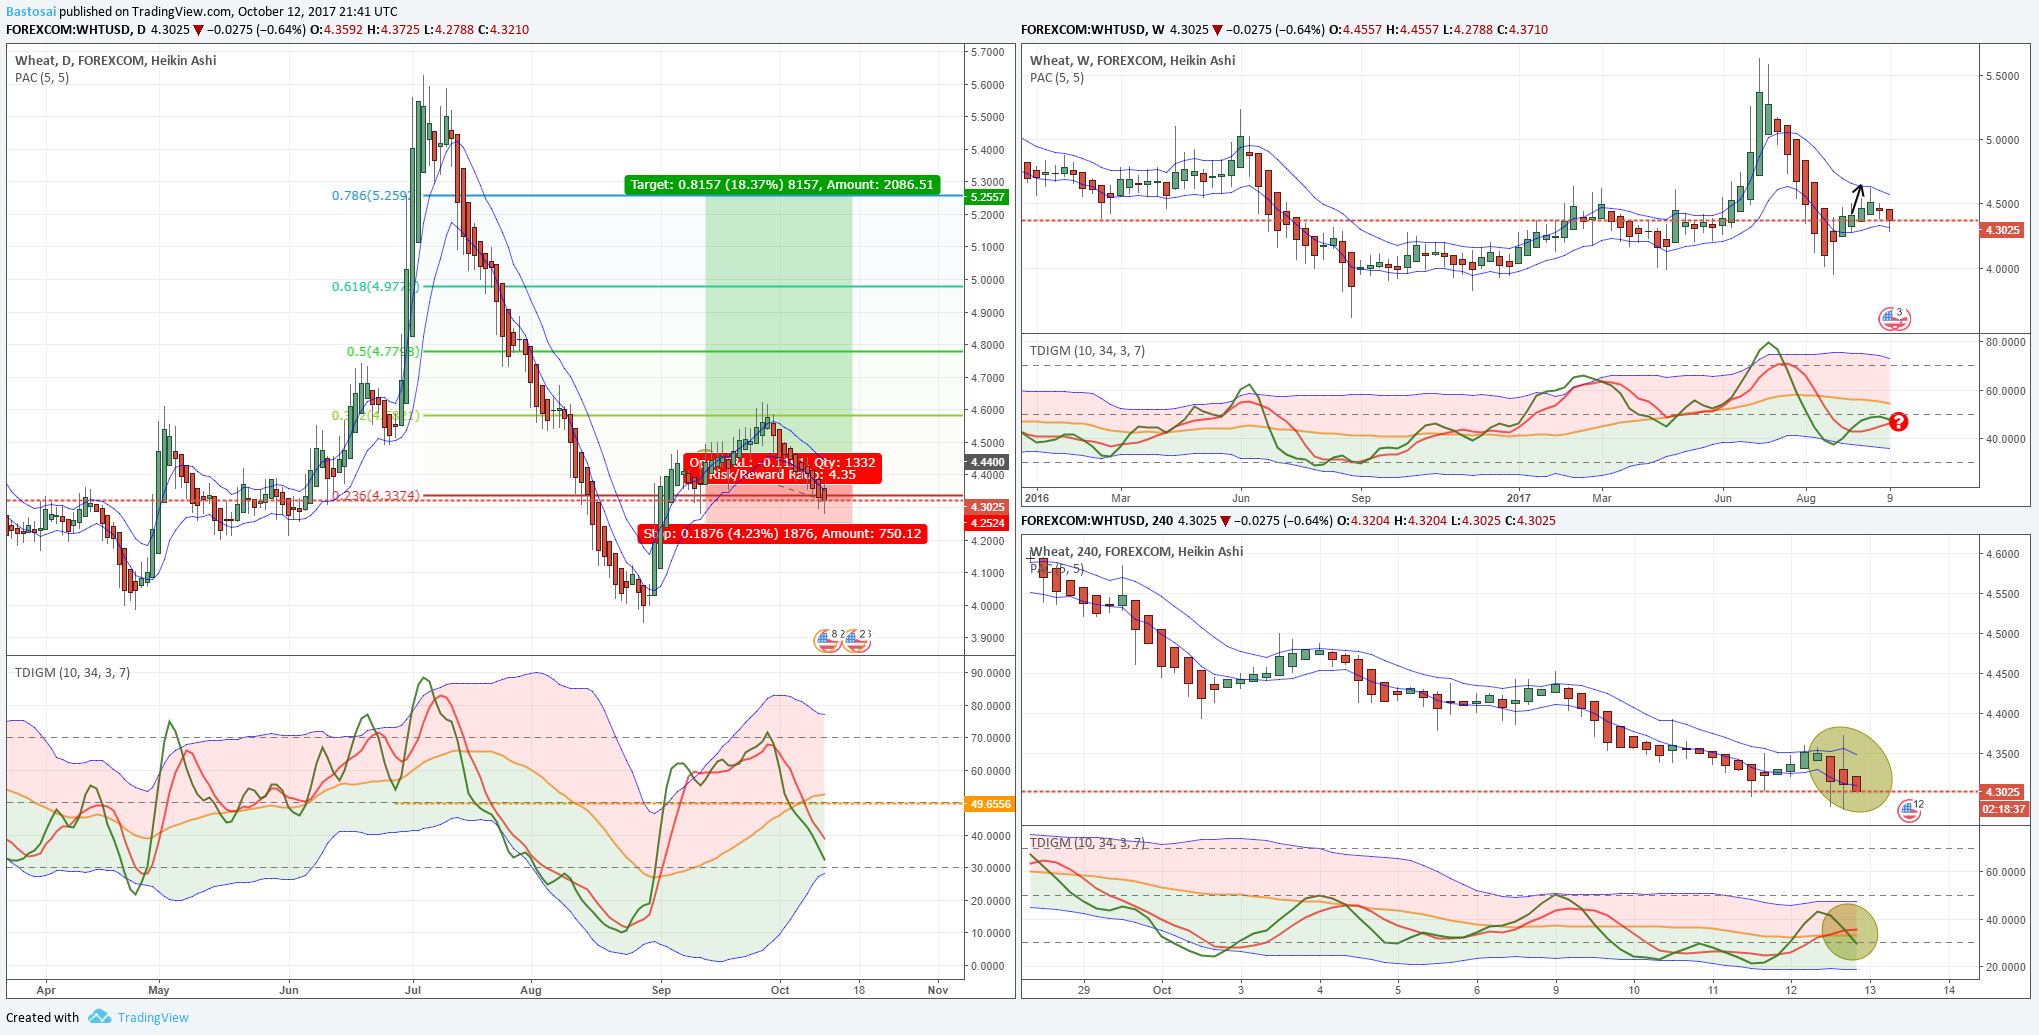Click the 4.2524 red price tag on the daily axis
2039x1035 pixels.
click(987, 523)
